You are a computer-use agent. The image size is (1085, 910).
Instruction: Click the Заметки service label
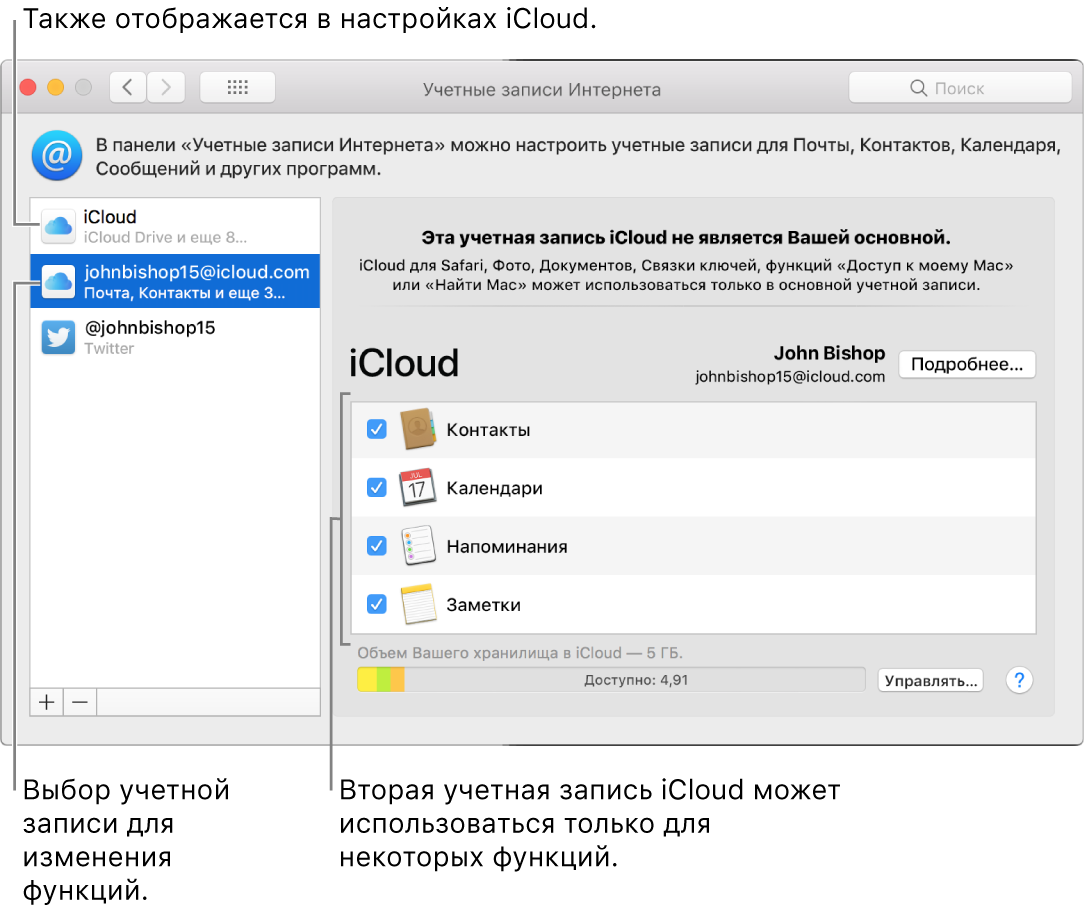point(484,605)
